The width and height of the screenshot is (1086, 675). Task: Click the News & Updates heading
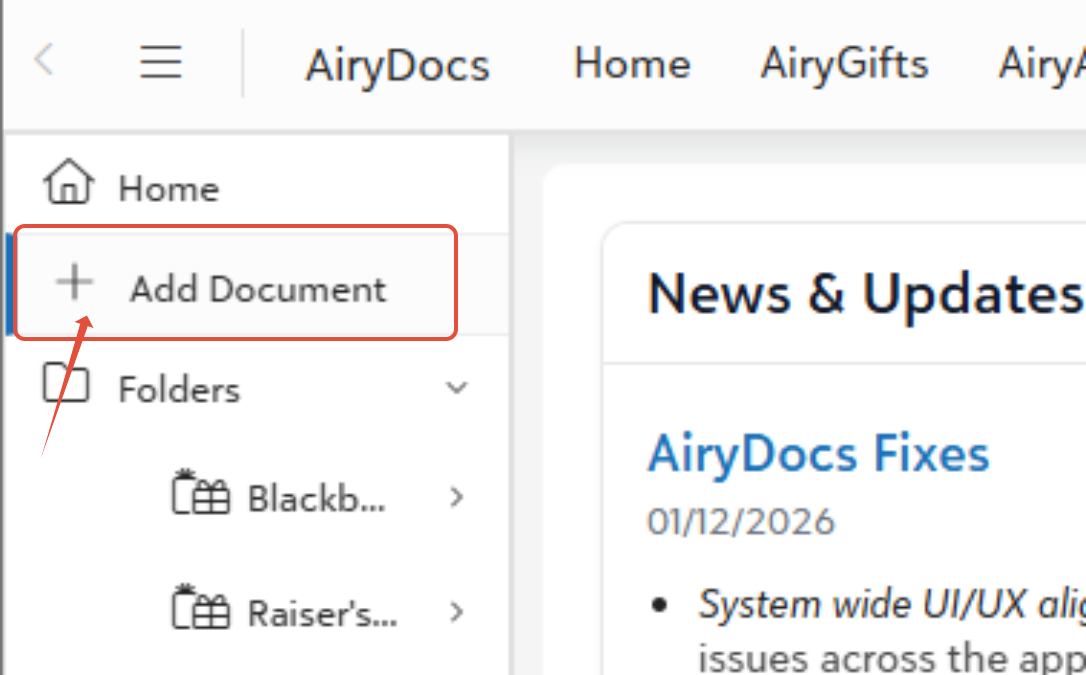pyautogui.click(x=864, y=294)
